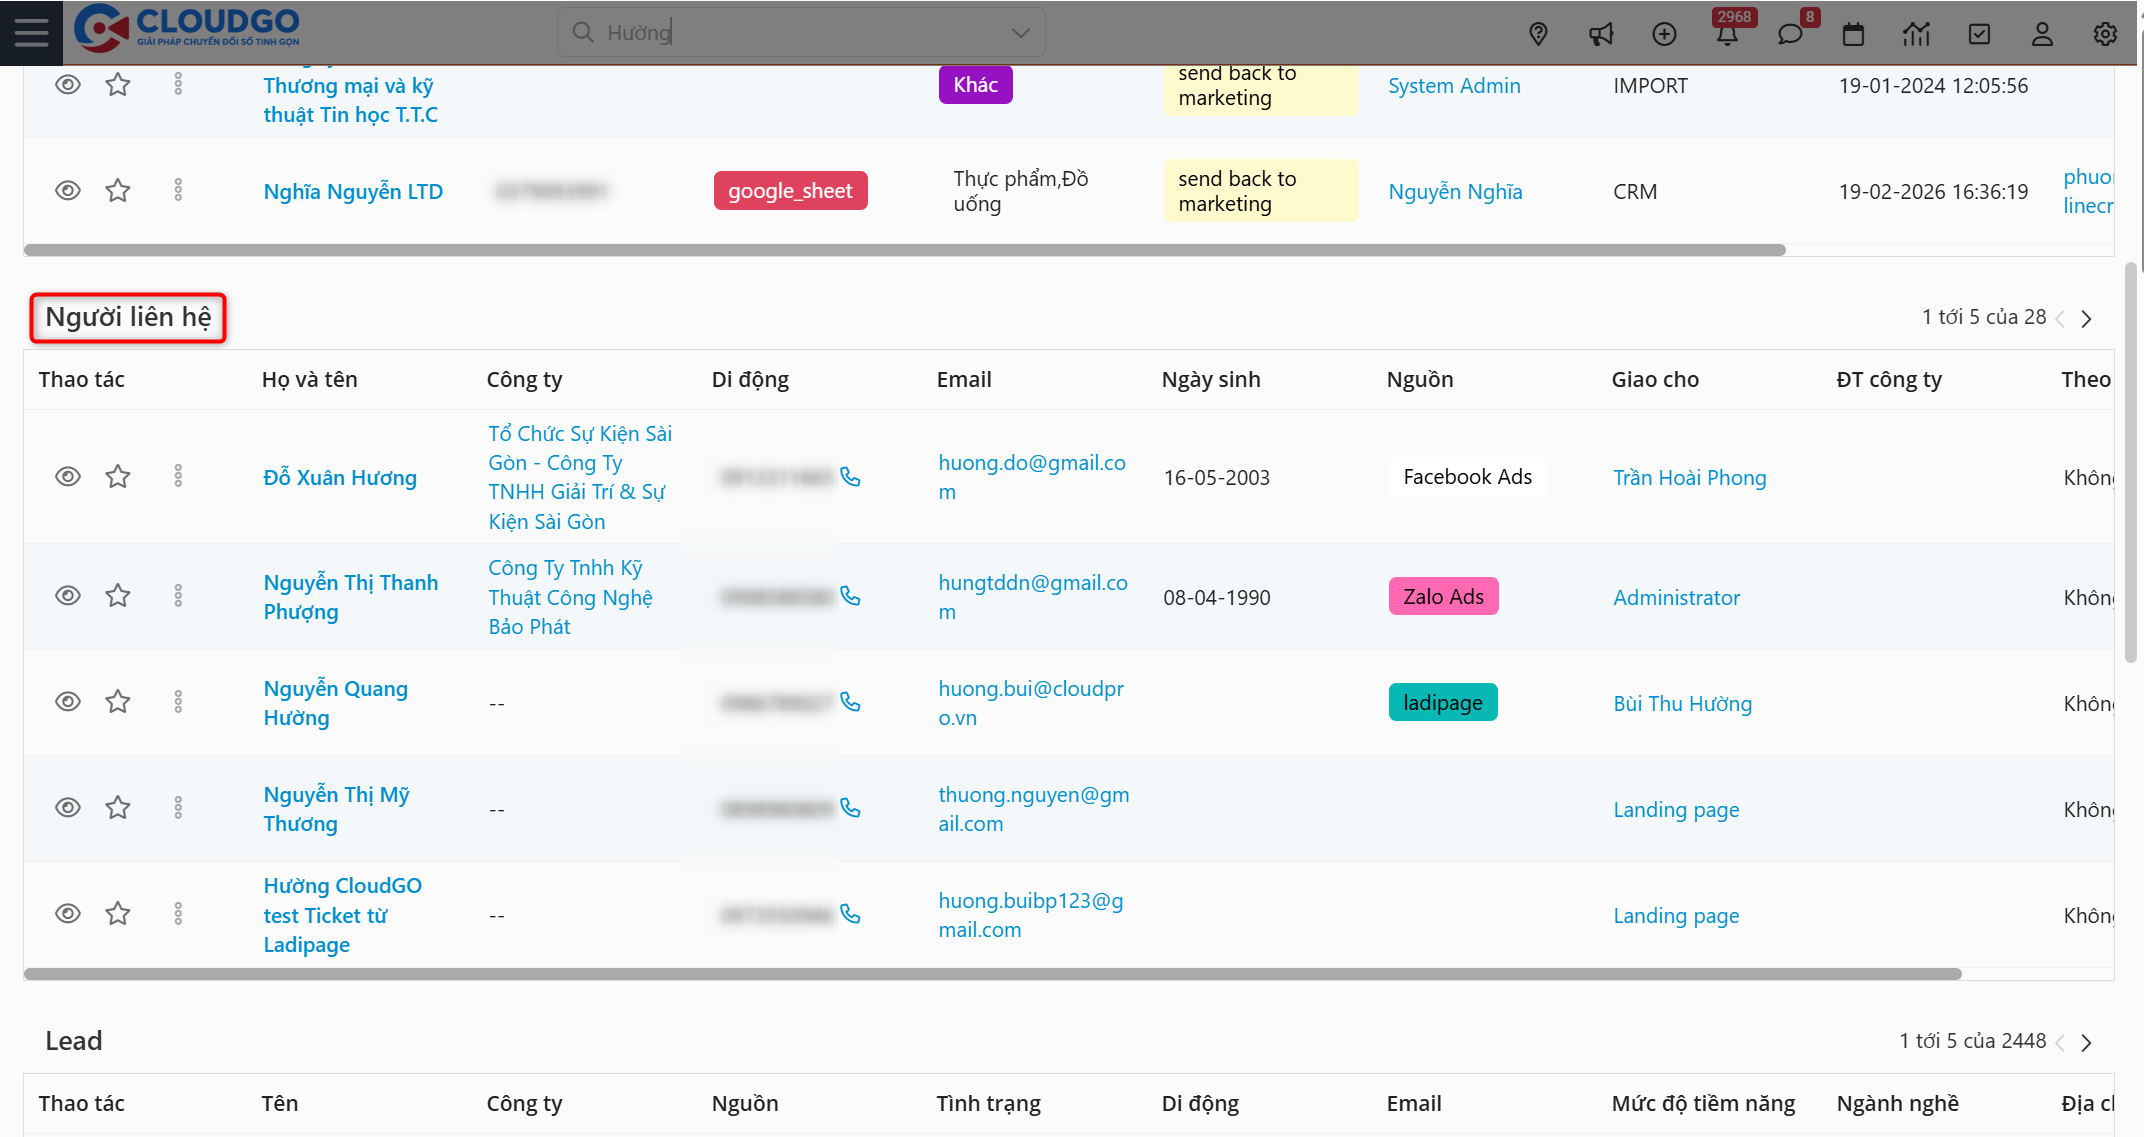Click phone icon for Đỗ Xuân Hương
The width and height of the screenshot is (2144, 1137).
click(x=850, y=477)
